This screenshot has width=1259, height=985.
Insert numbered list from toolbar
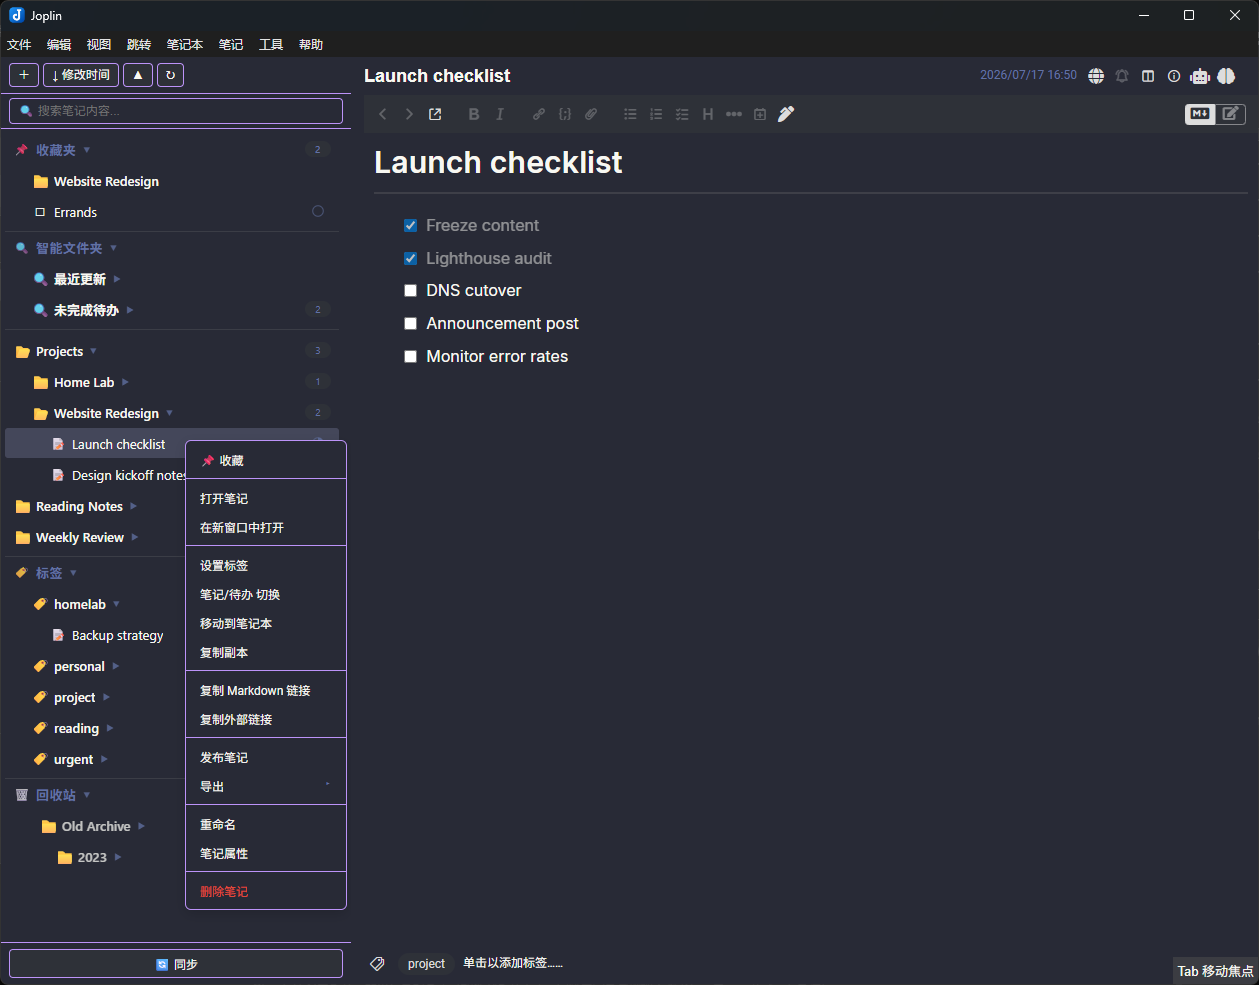[656, 114]
